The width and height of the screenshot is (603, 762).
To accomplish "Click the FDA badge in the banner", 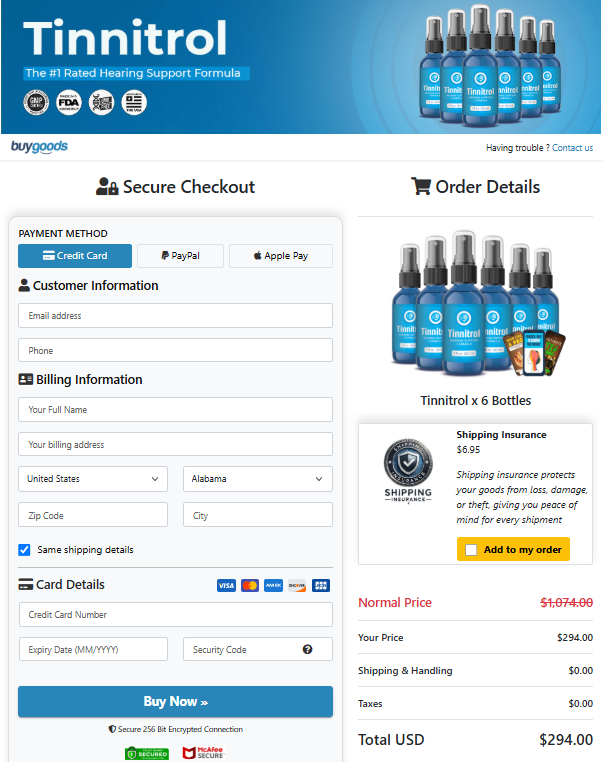I will click(69, 103).
